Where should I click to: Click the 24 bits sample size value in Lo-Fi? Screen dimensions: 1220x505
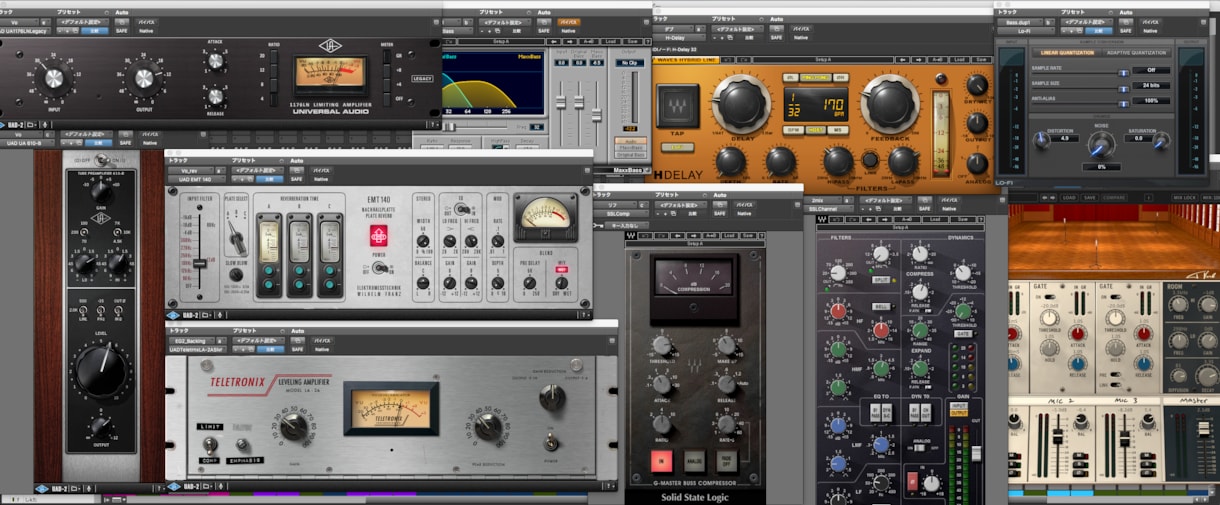coord(1151,85)
